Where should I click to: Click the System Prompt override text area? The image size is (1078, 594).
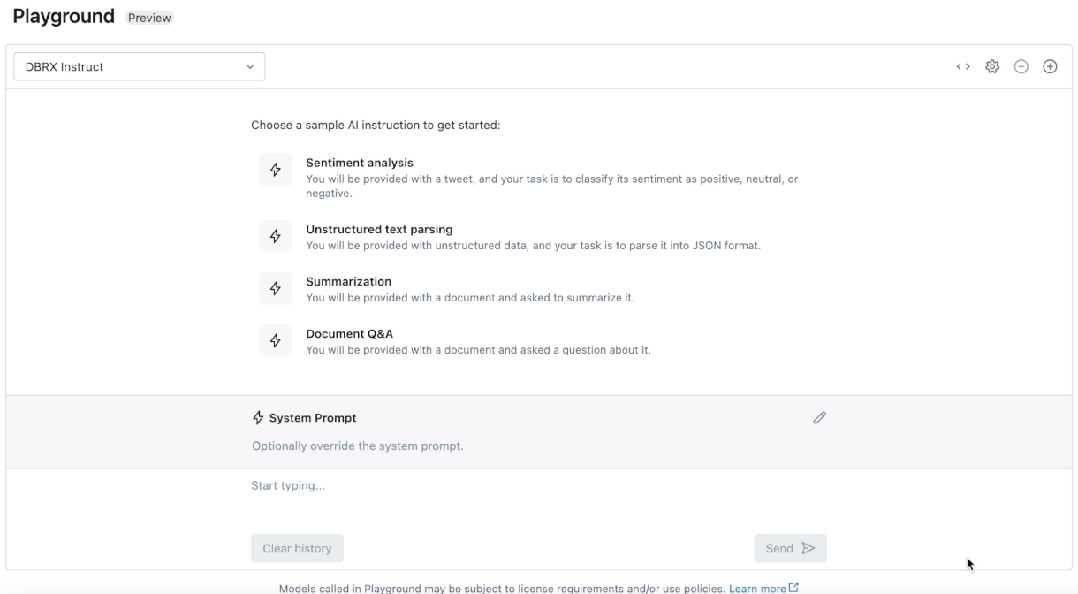tap(358, 446)
